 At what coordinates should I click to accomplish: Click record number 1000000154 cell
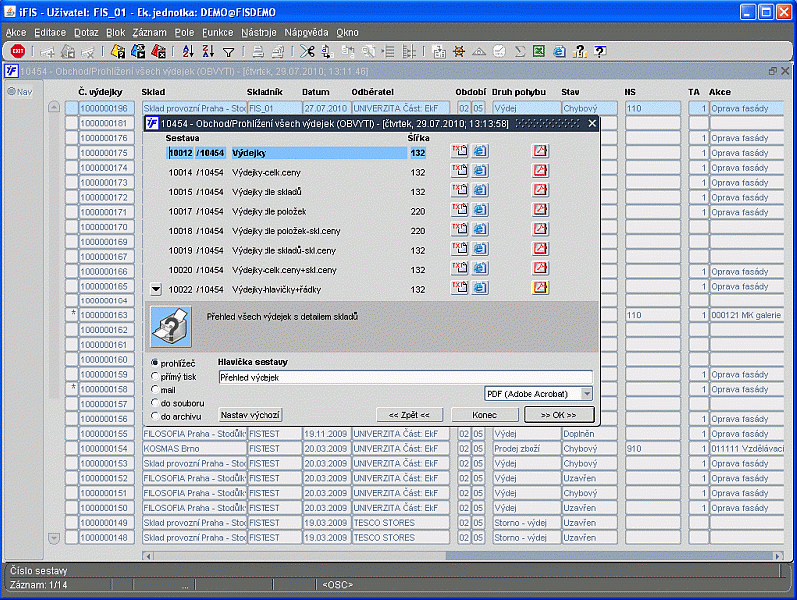(x=106, y=449)
